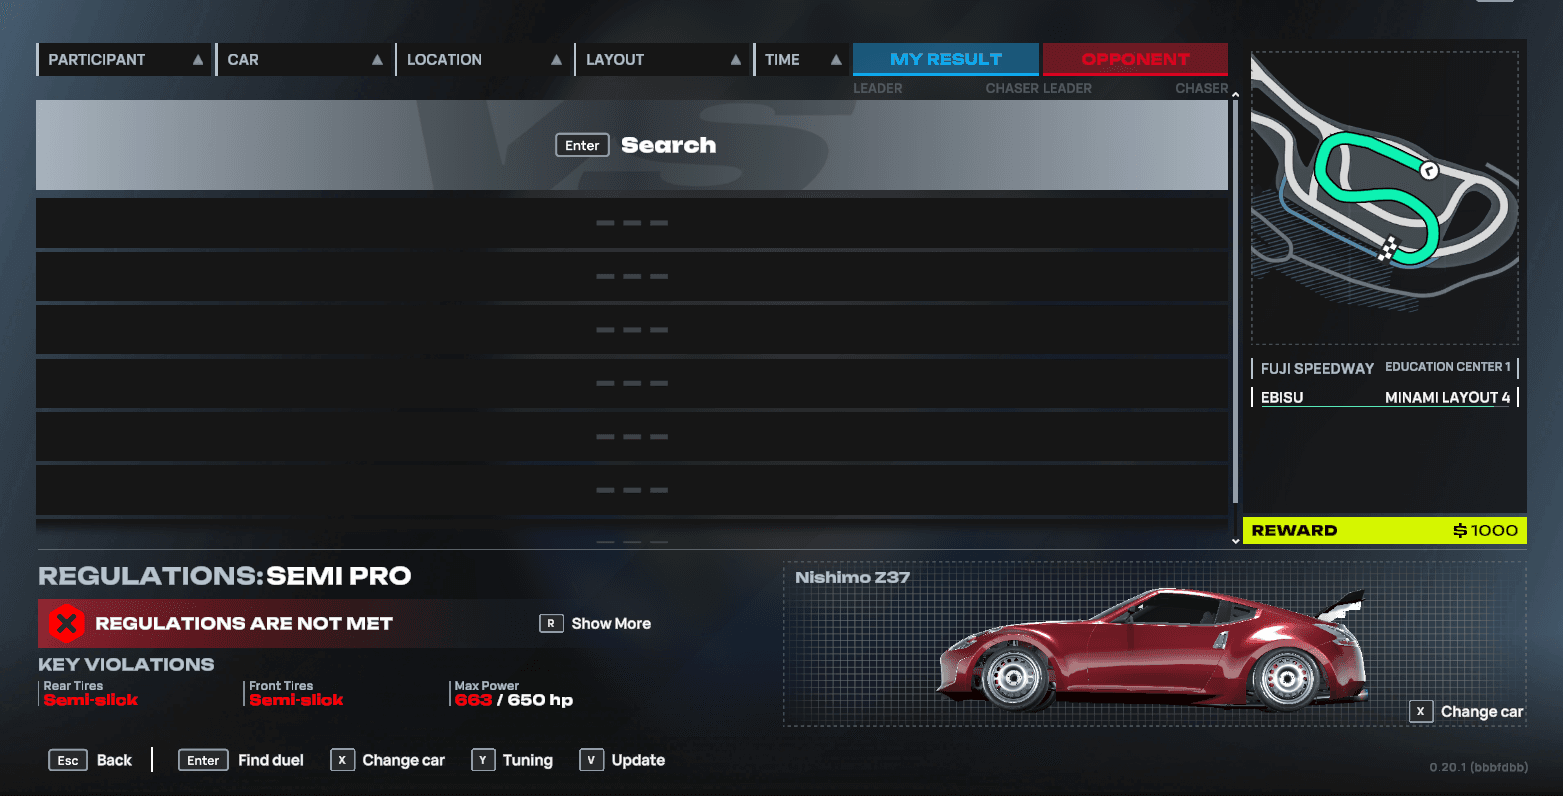Viewport: 1563px width, 796px height.
Task: Click the R key icon for Show More
Action: coord(550,623)
